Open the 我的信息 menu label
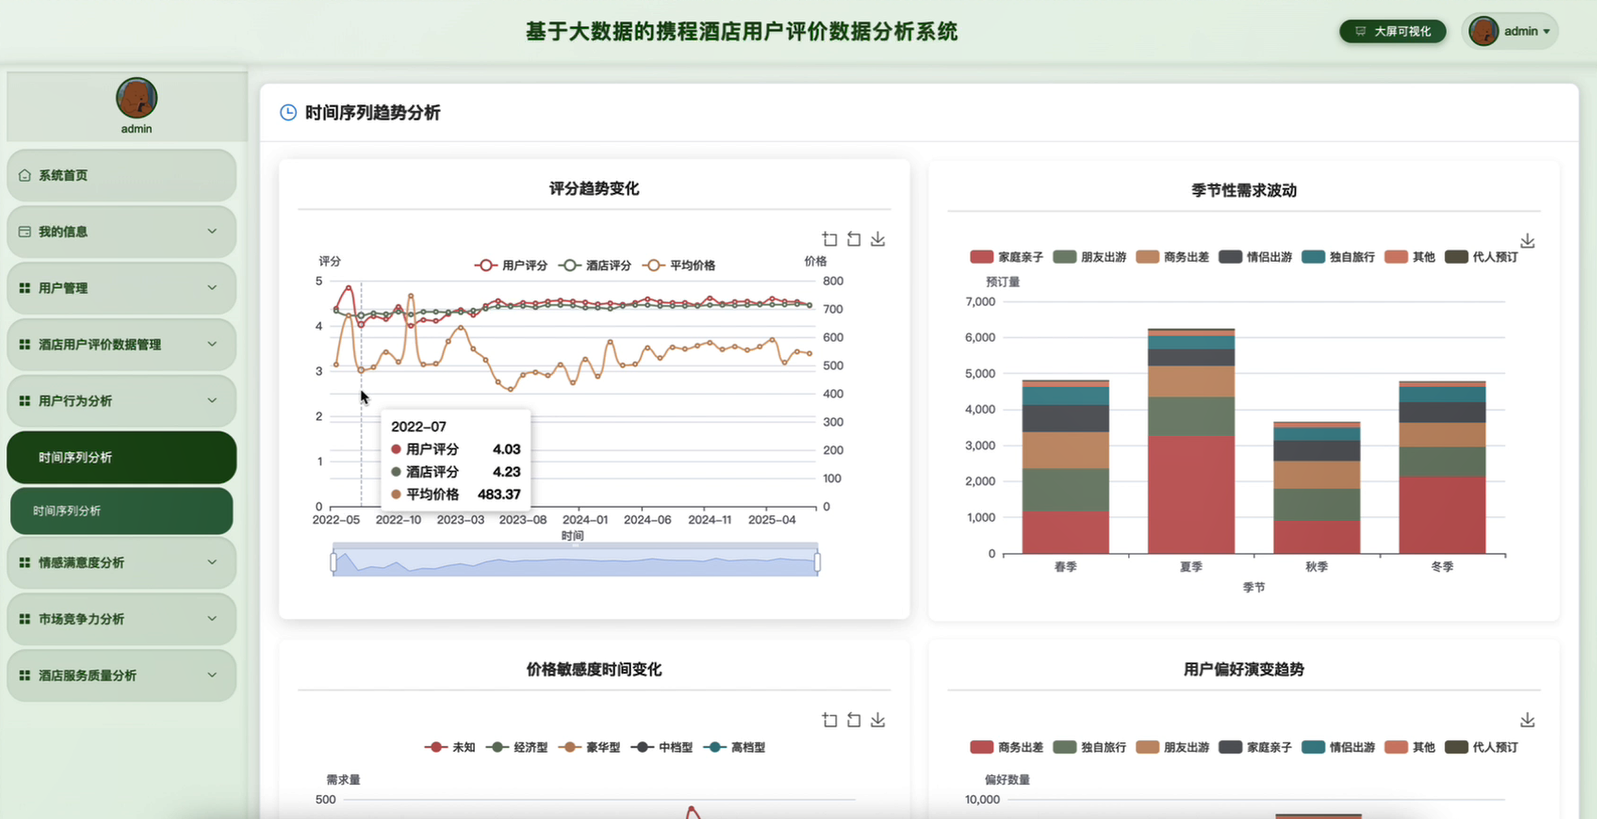The image size is (1597, 819). 63,231
